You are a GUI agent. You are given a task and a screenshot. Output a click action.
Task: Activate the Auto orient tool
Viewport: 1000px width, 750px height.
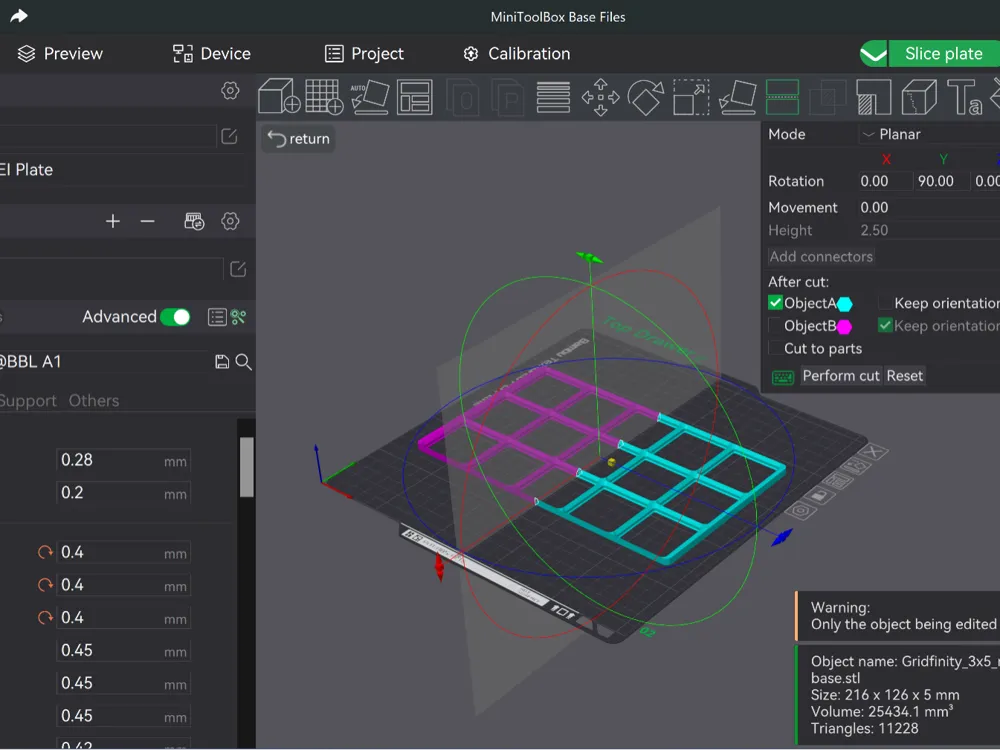click(x=370, y=97)
